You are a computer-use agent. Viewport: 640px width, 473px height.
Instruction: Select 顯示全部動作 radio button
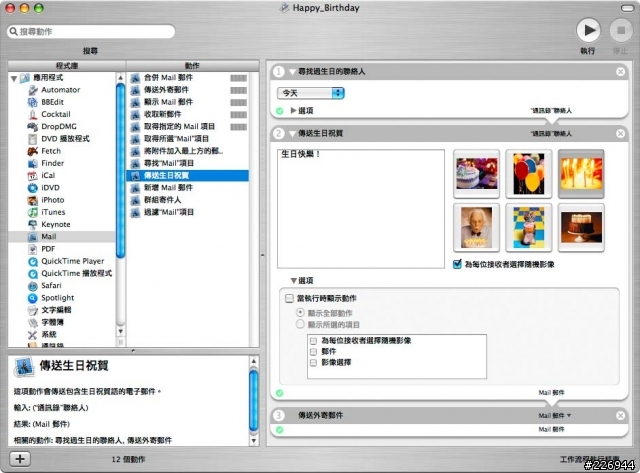click(x=300, y=313)
